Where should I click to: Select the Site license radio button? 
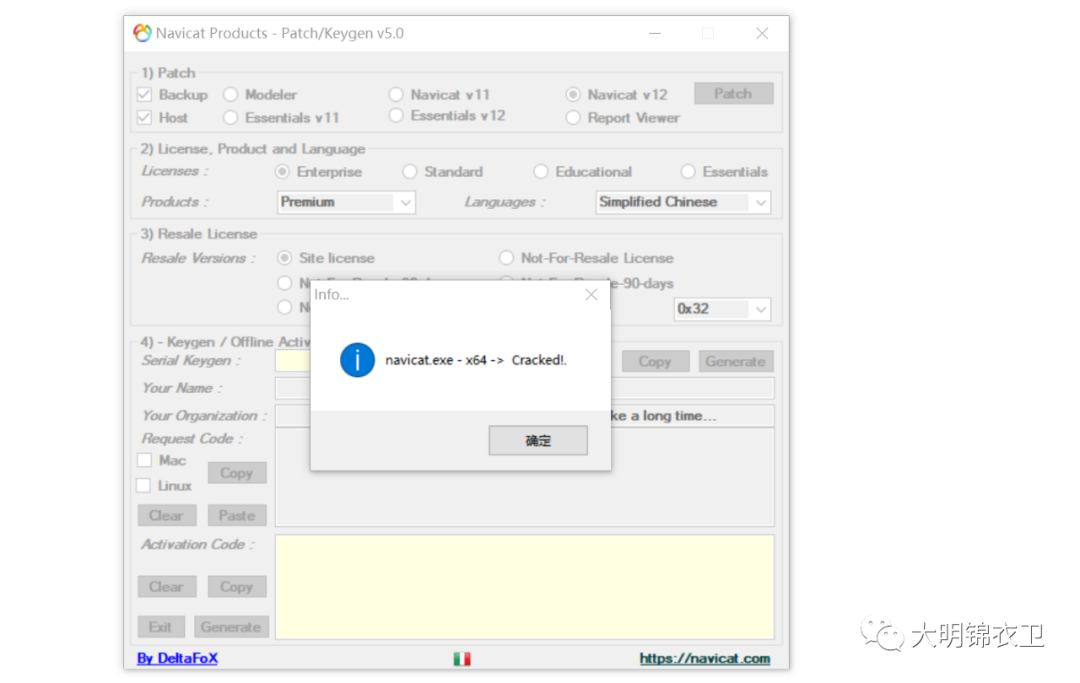[x=284, y=258]
